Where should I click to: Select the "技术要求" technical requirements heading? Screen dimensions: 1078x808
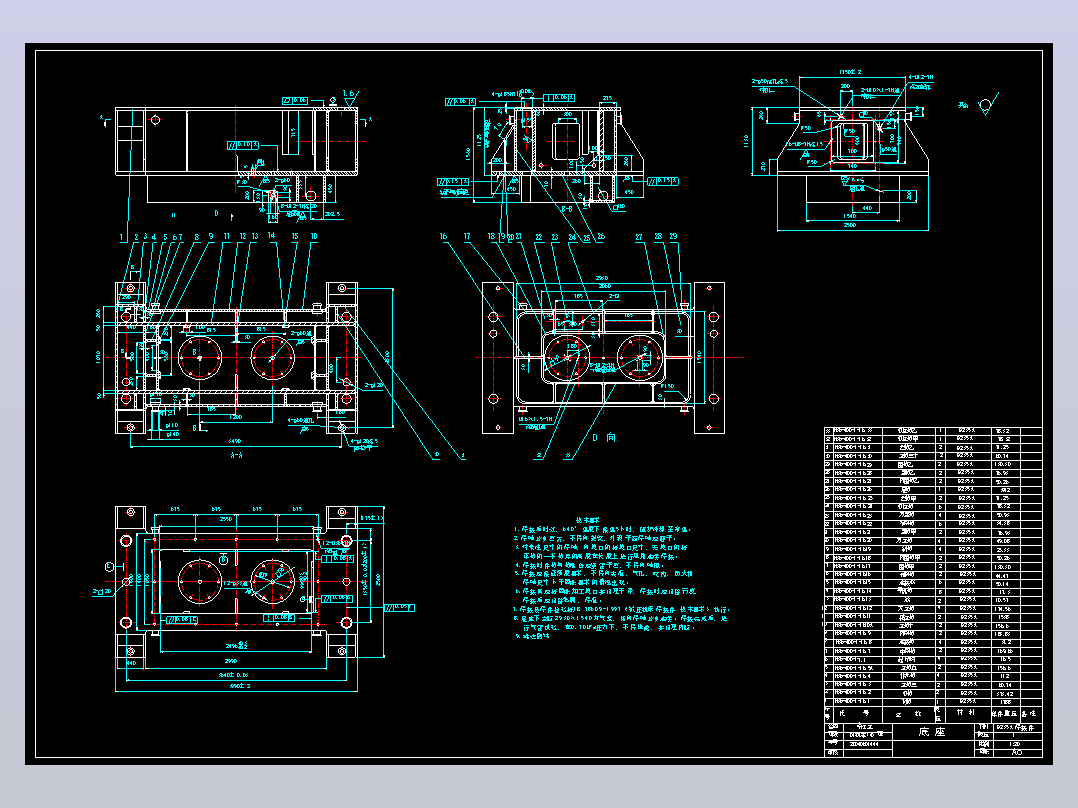pyautogui.click(x=587, y=521)
